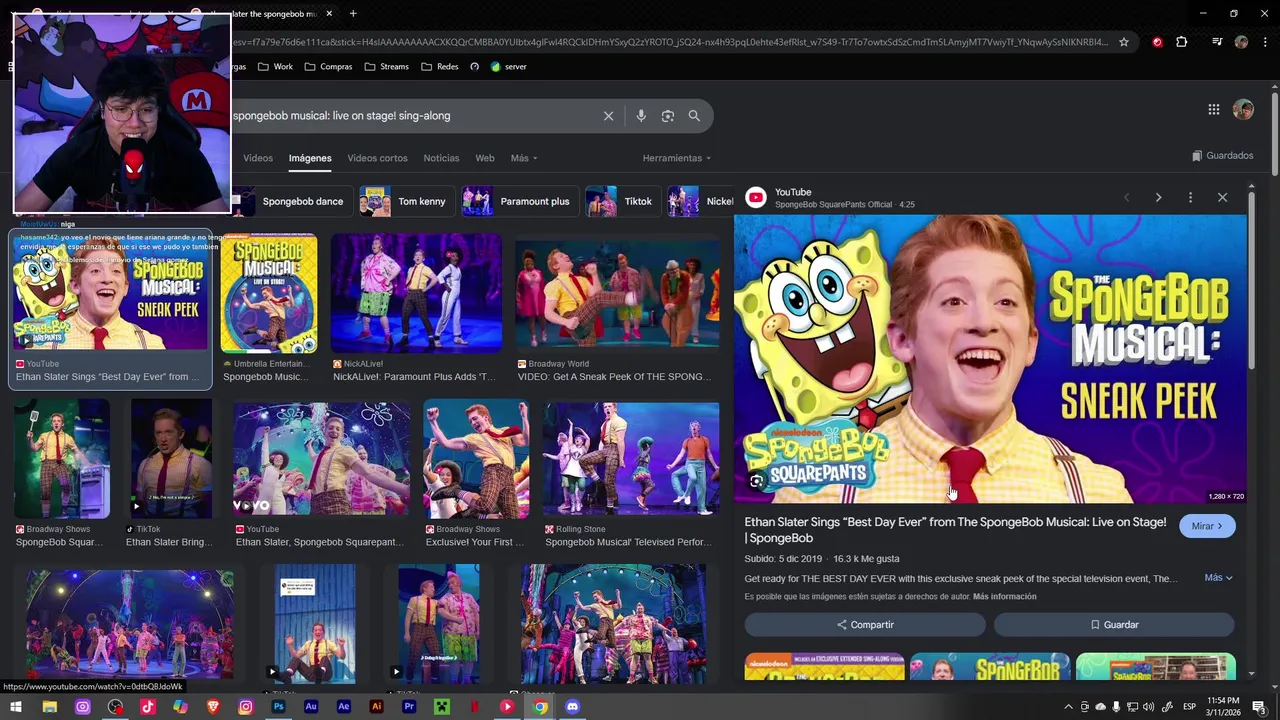Viewport: 1280px width, 720px height.
Task: Open After Effects from the taskbar
Action: [344, 707]
